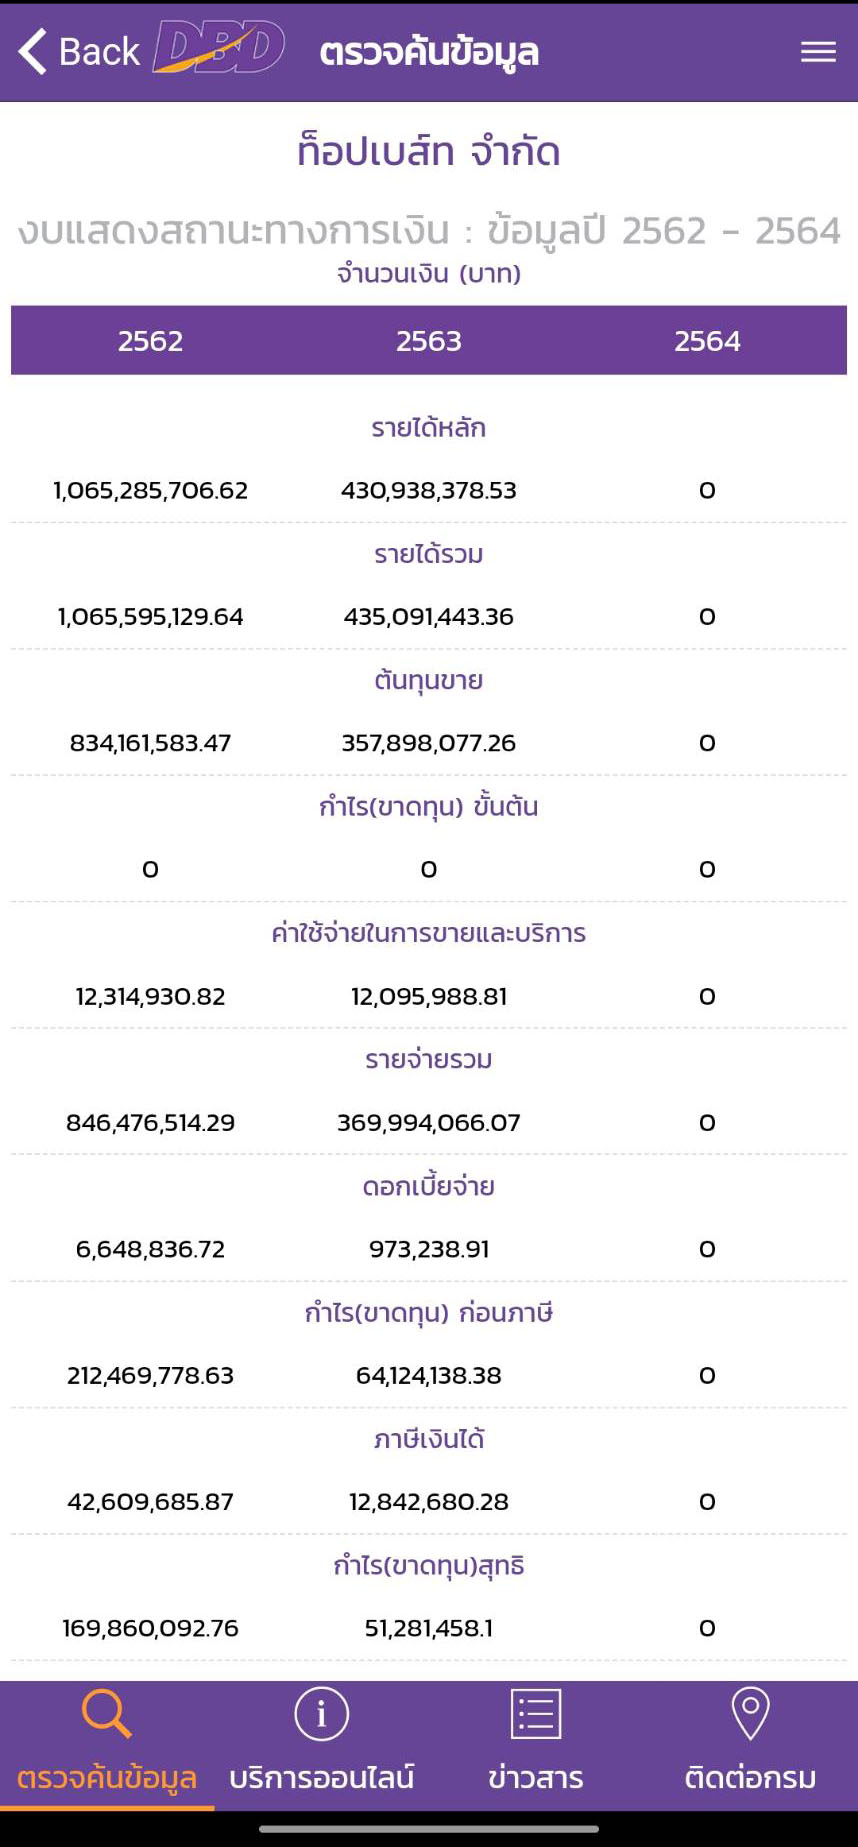The width and height of the screenshot is (858, 1847).
Task: Tap the back arrow chevron icon
Action: [x=33, y=51]
